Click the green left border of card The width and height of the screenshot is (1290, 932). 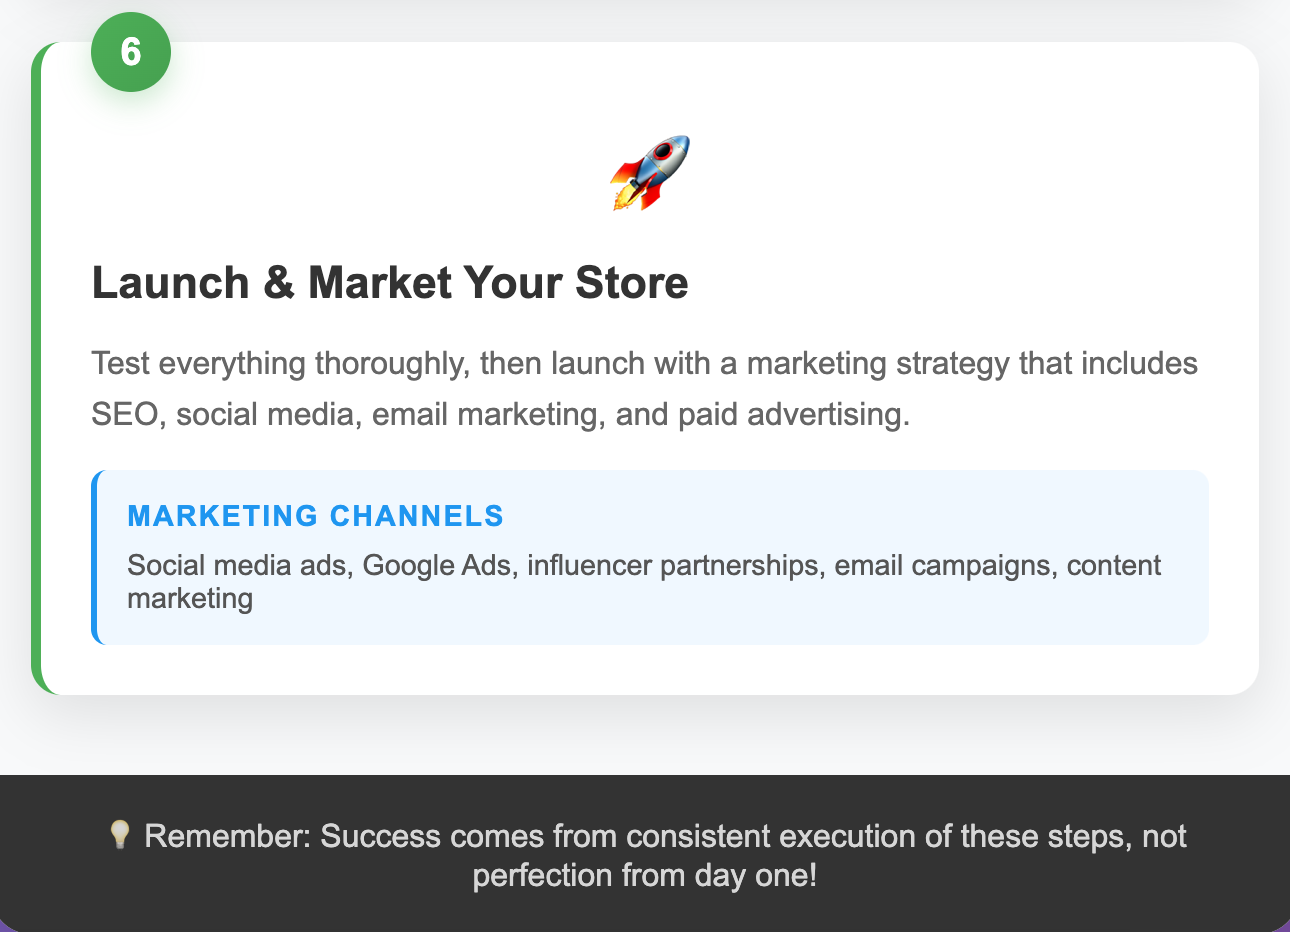coord(36,368)
